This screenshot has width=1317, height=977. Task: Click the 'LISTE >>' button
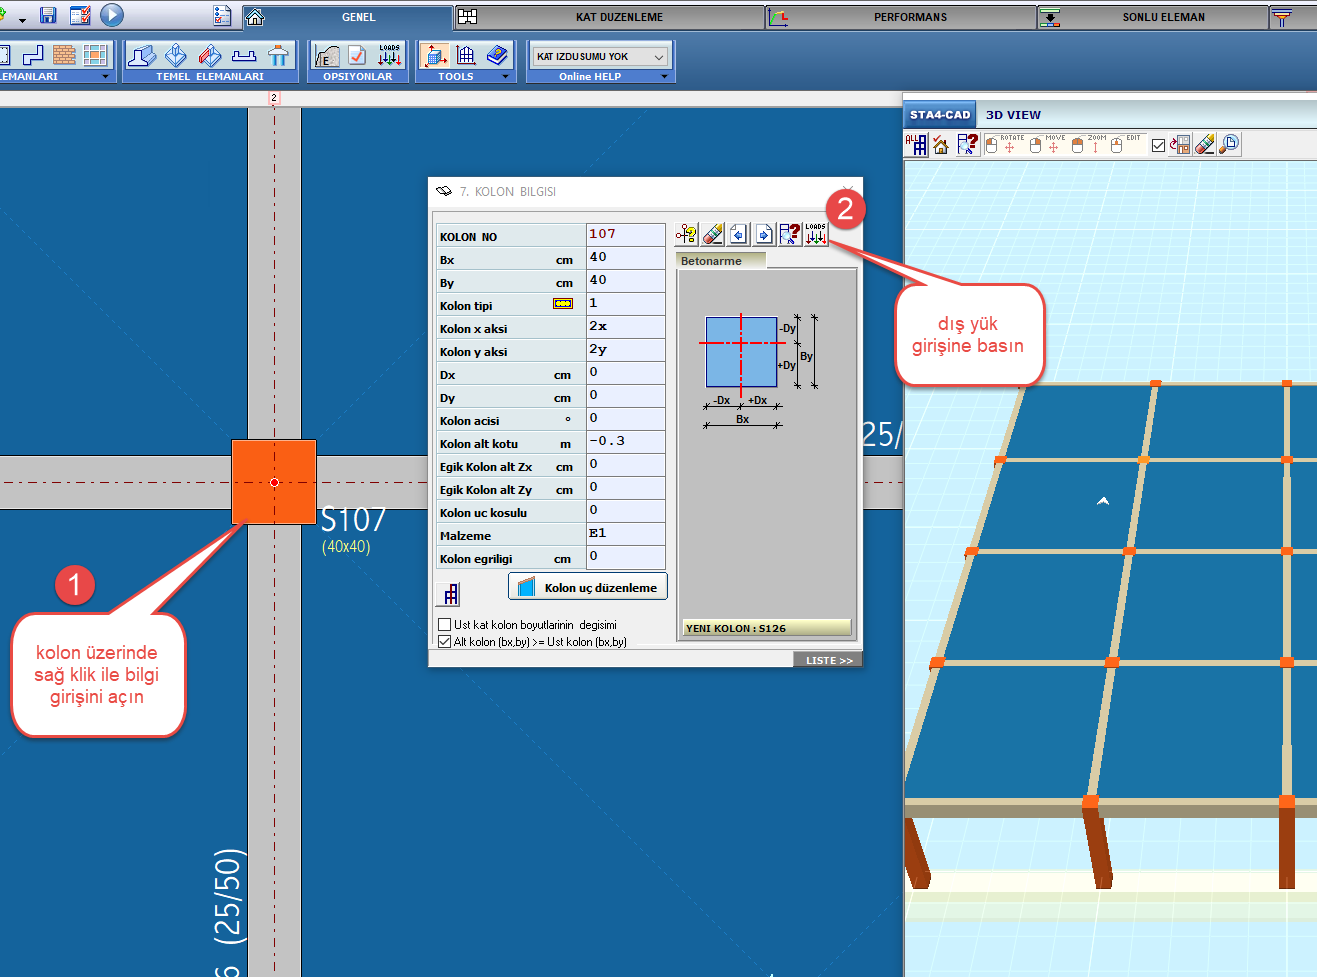coord(828,660)
